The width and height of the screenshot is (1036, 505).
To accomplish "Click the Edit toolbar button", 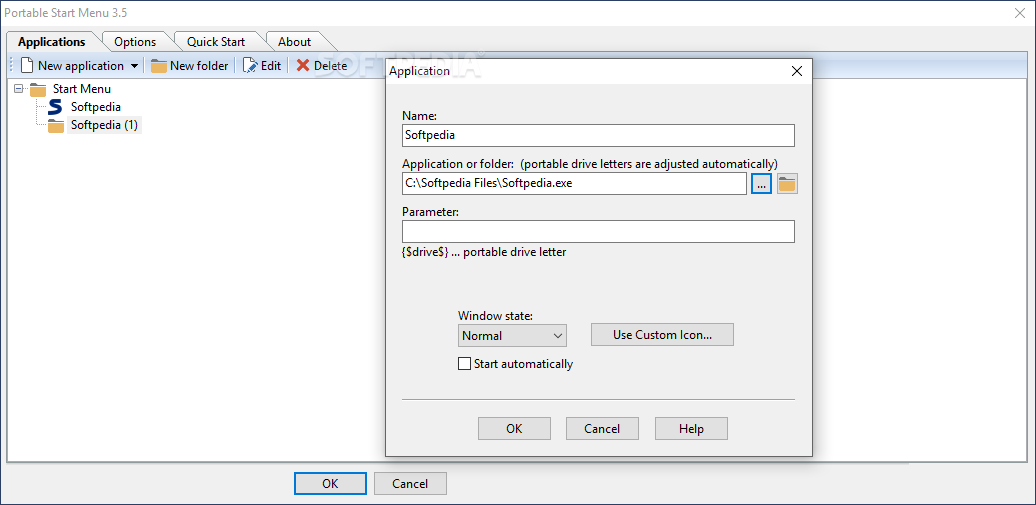I will [x=262, y=65].
